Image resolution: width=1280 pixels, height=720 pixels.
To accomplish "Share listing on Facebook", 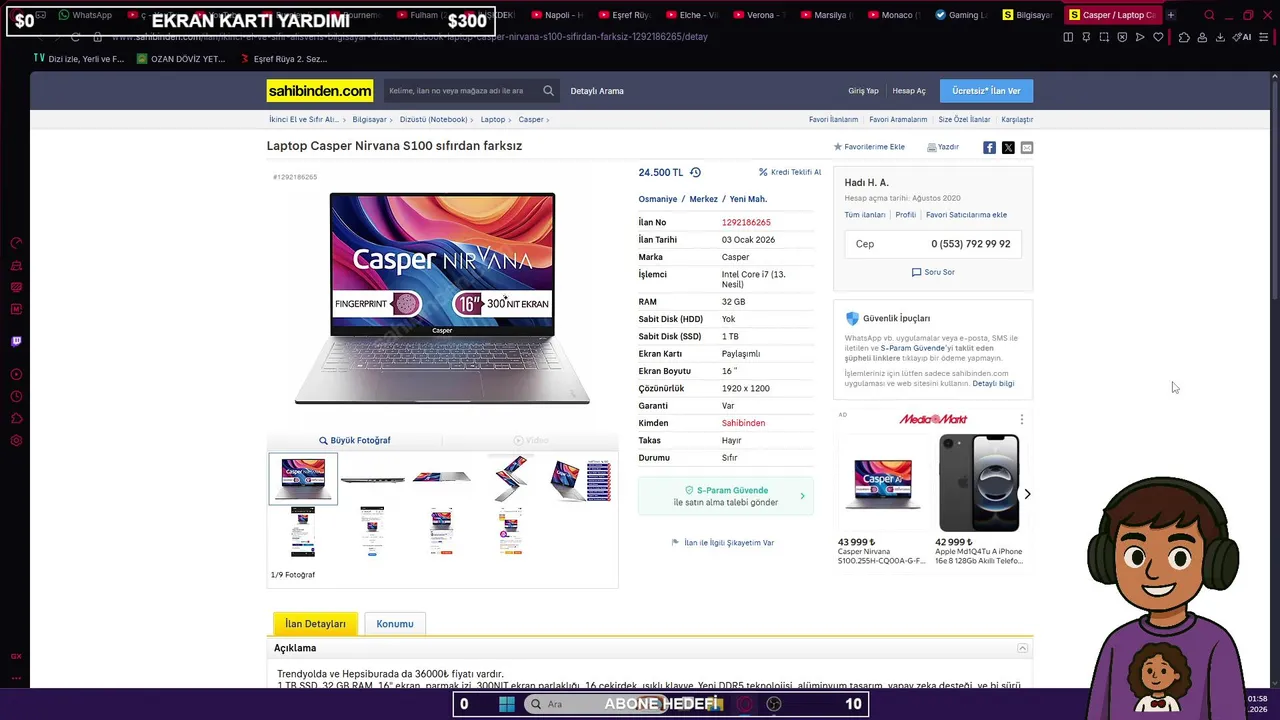I will click(x=989, y=147).
